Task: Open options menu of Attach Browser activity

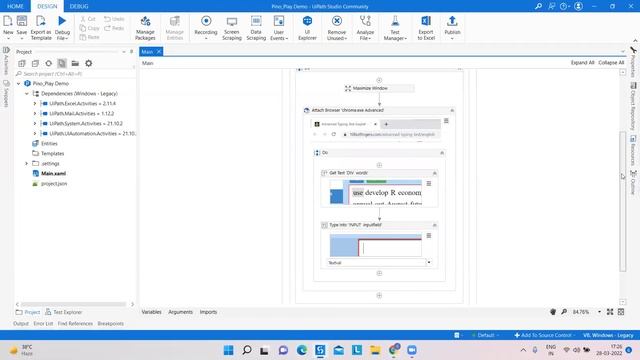Action: 446,121
